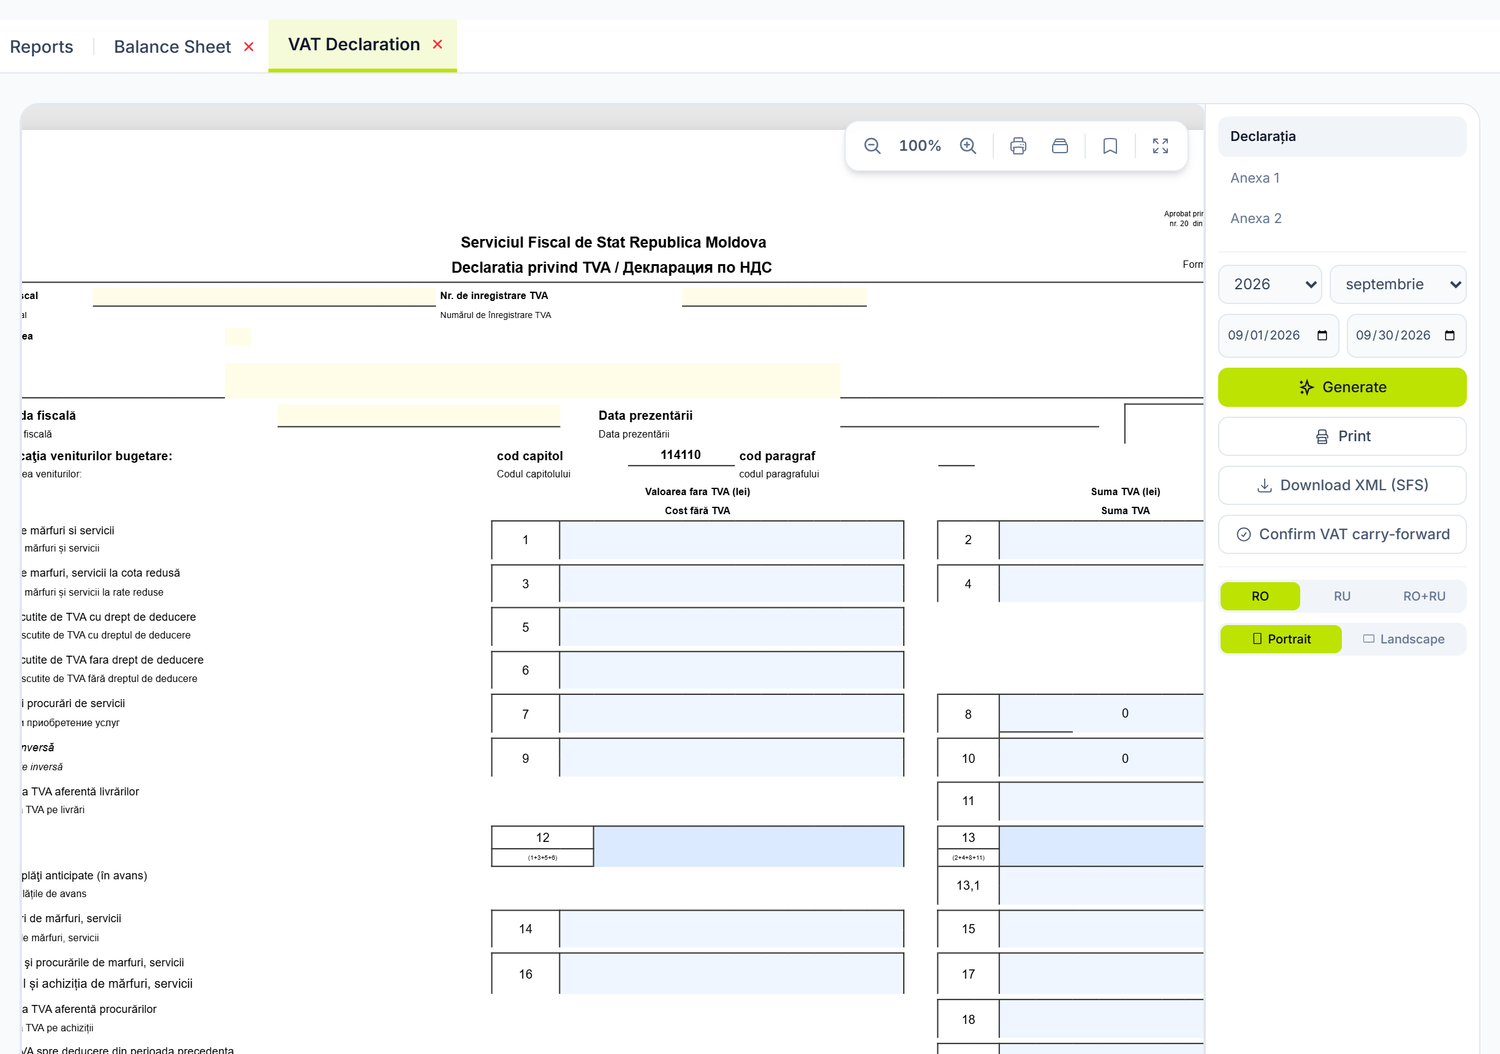
Task: Open the Balance Sheet tab
Action: point(172,47)
